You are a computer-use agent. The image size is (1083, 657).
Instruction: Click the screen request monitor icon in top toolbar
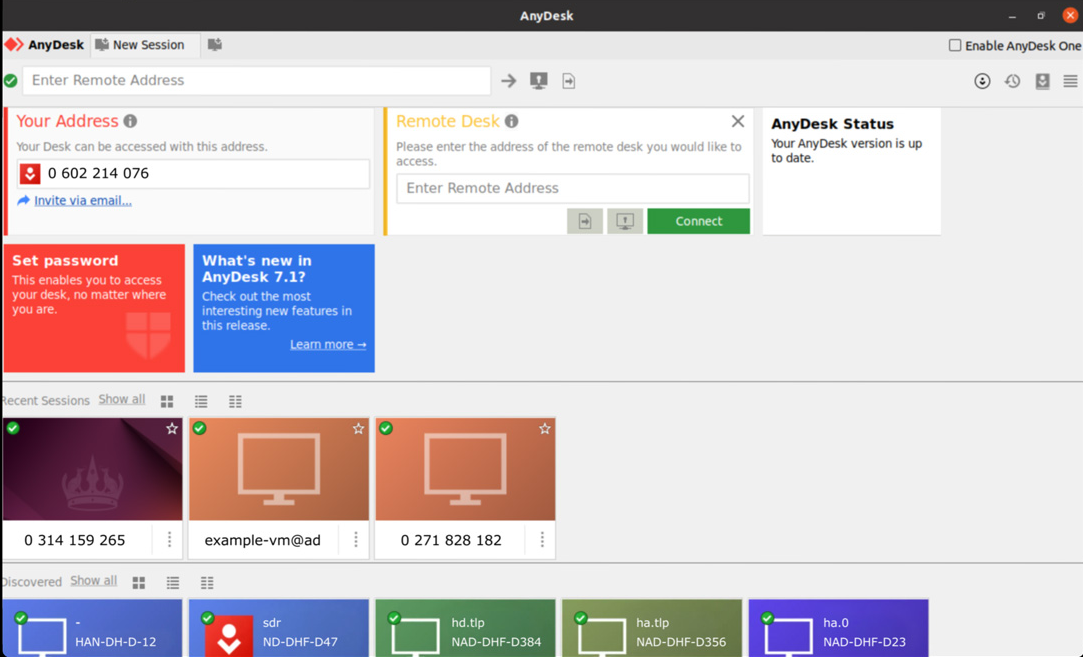(539, 81)
